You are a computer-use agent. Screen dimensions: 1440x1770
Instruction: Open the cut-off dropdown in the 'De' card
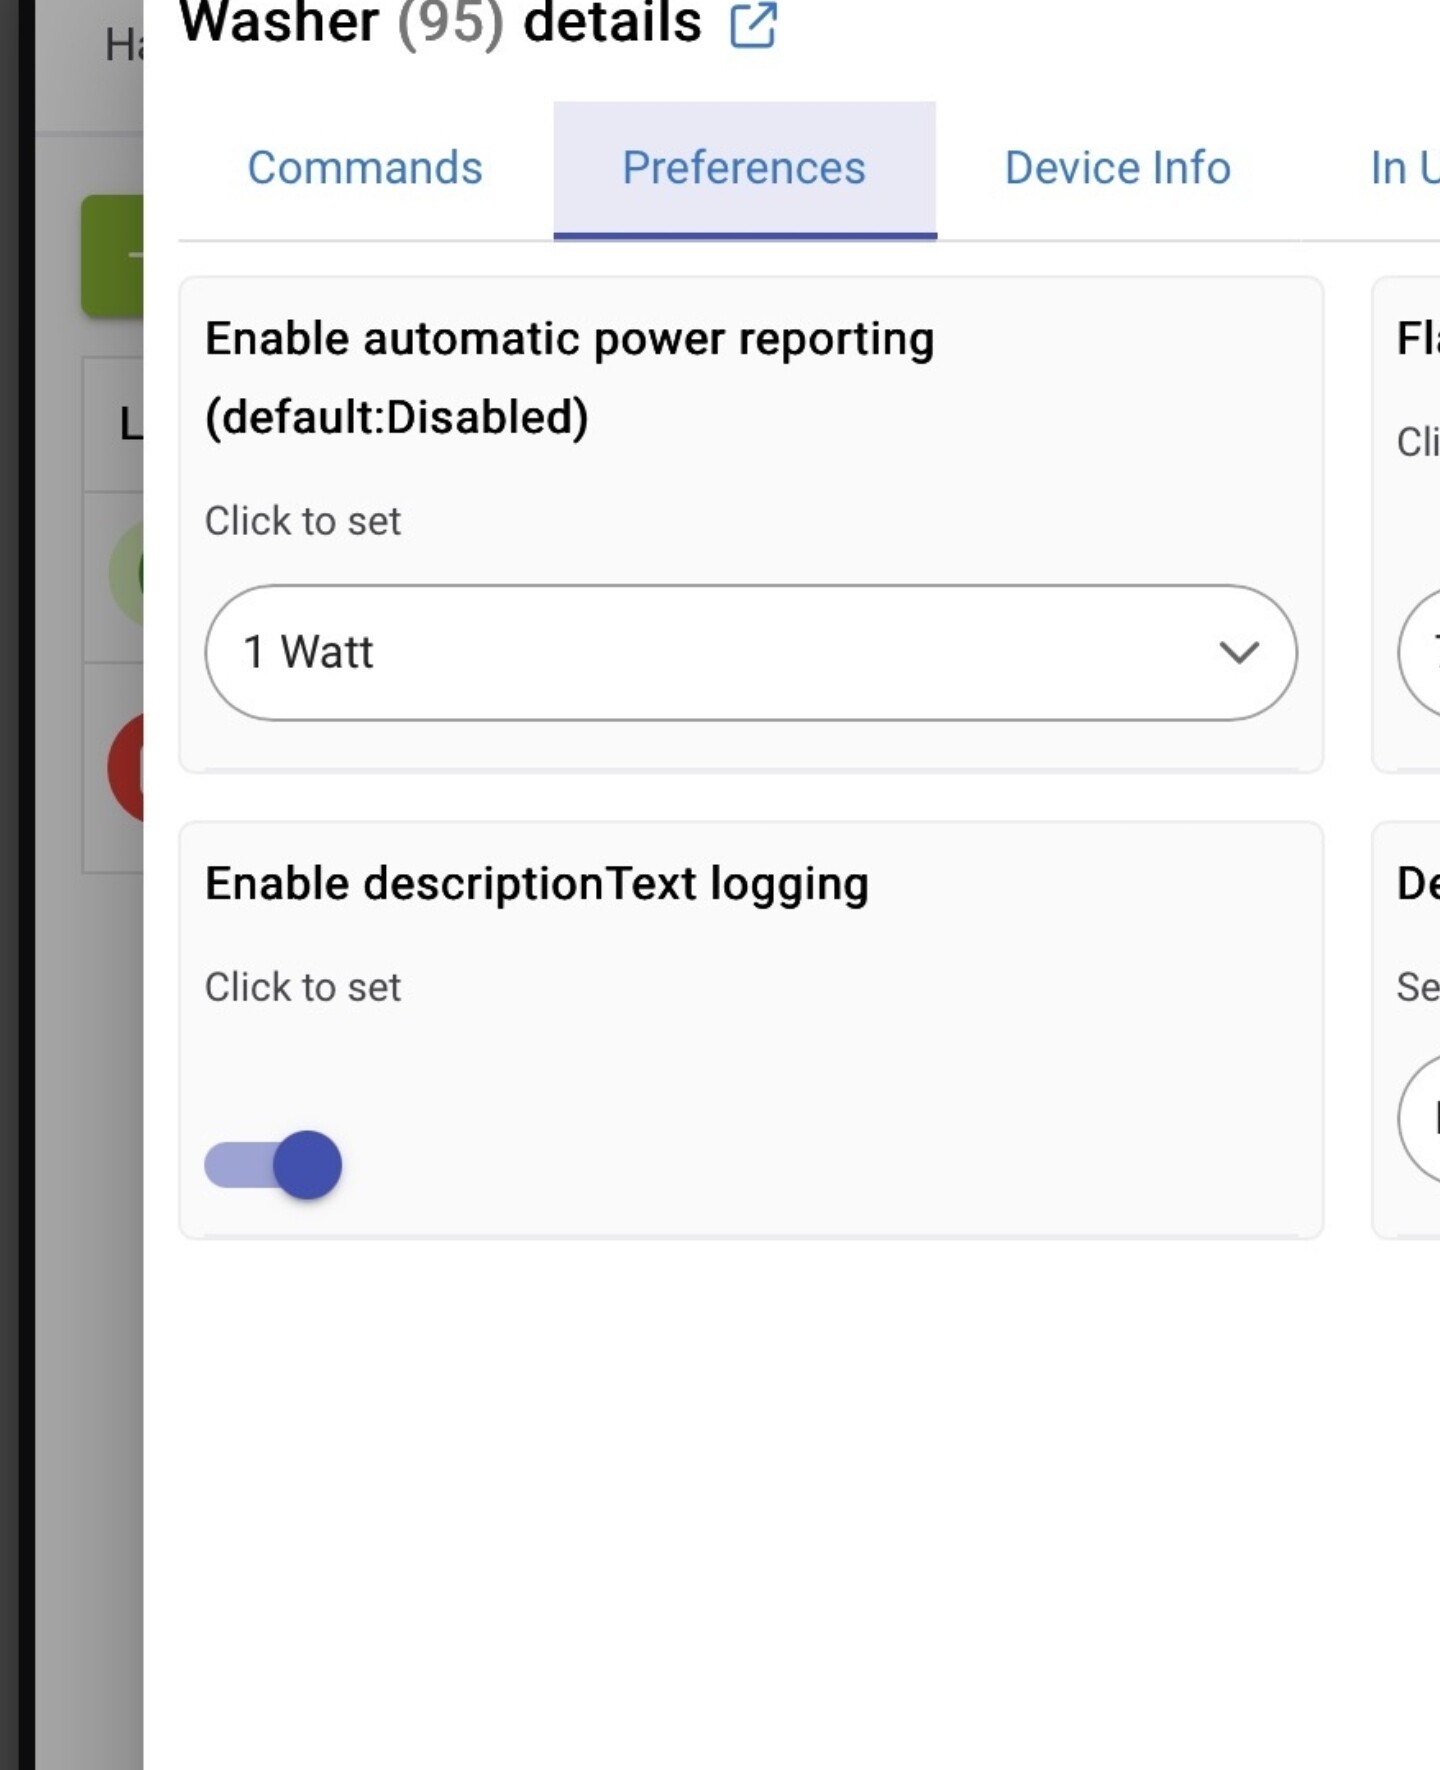point(1420,1118)
